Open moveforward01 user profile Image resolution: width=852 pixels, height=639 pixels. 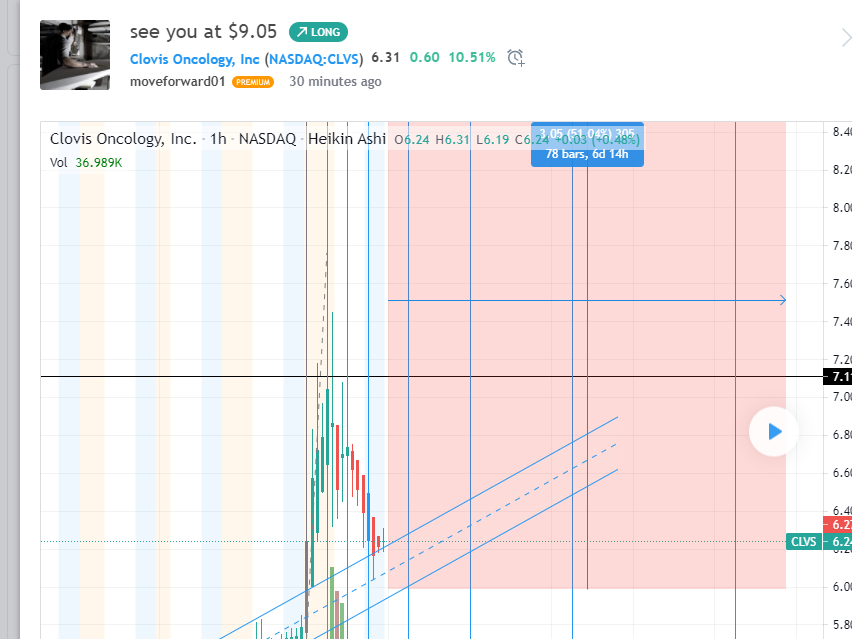[x=177, y=82]
